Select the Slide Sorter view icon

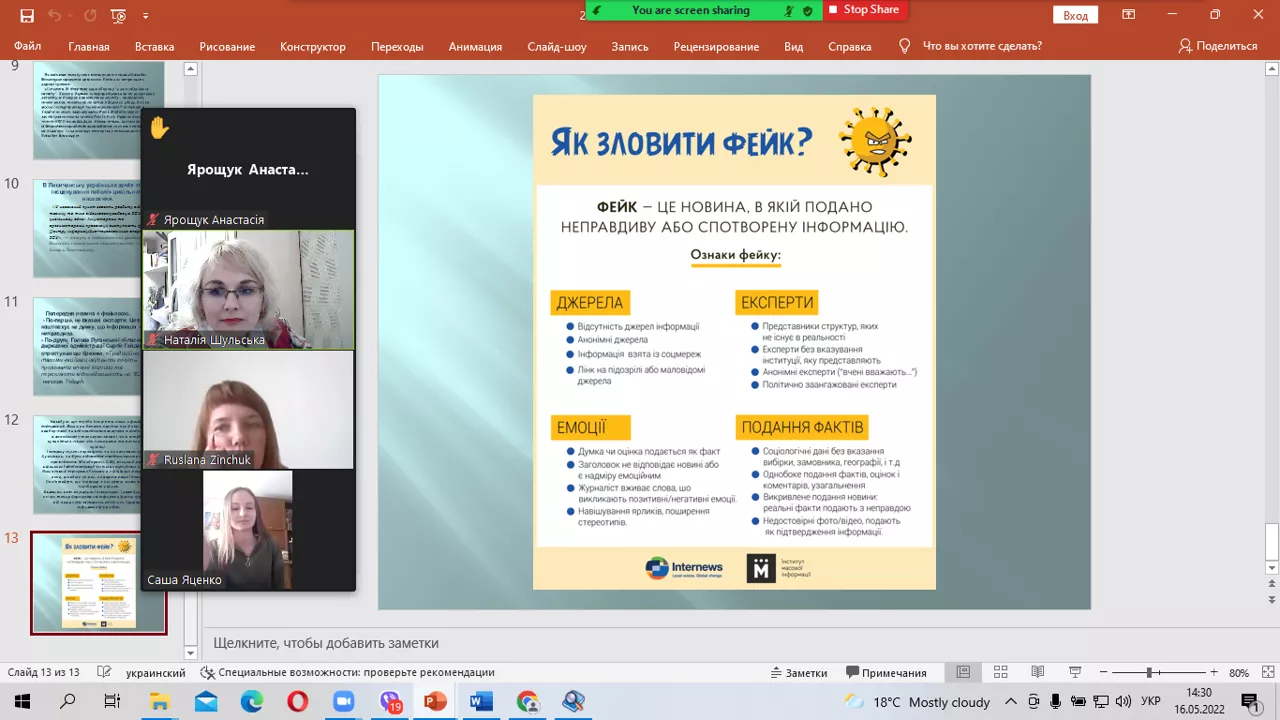[1000, 672]
